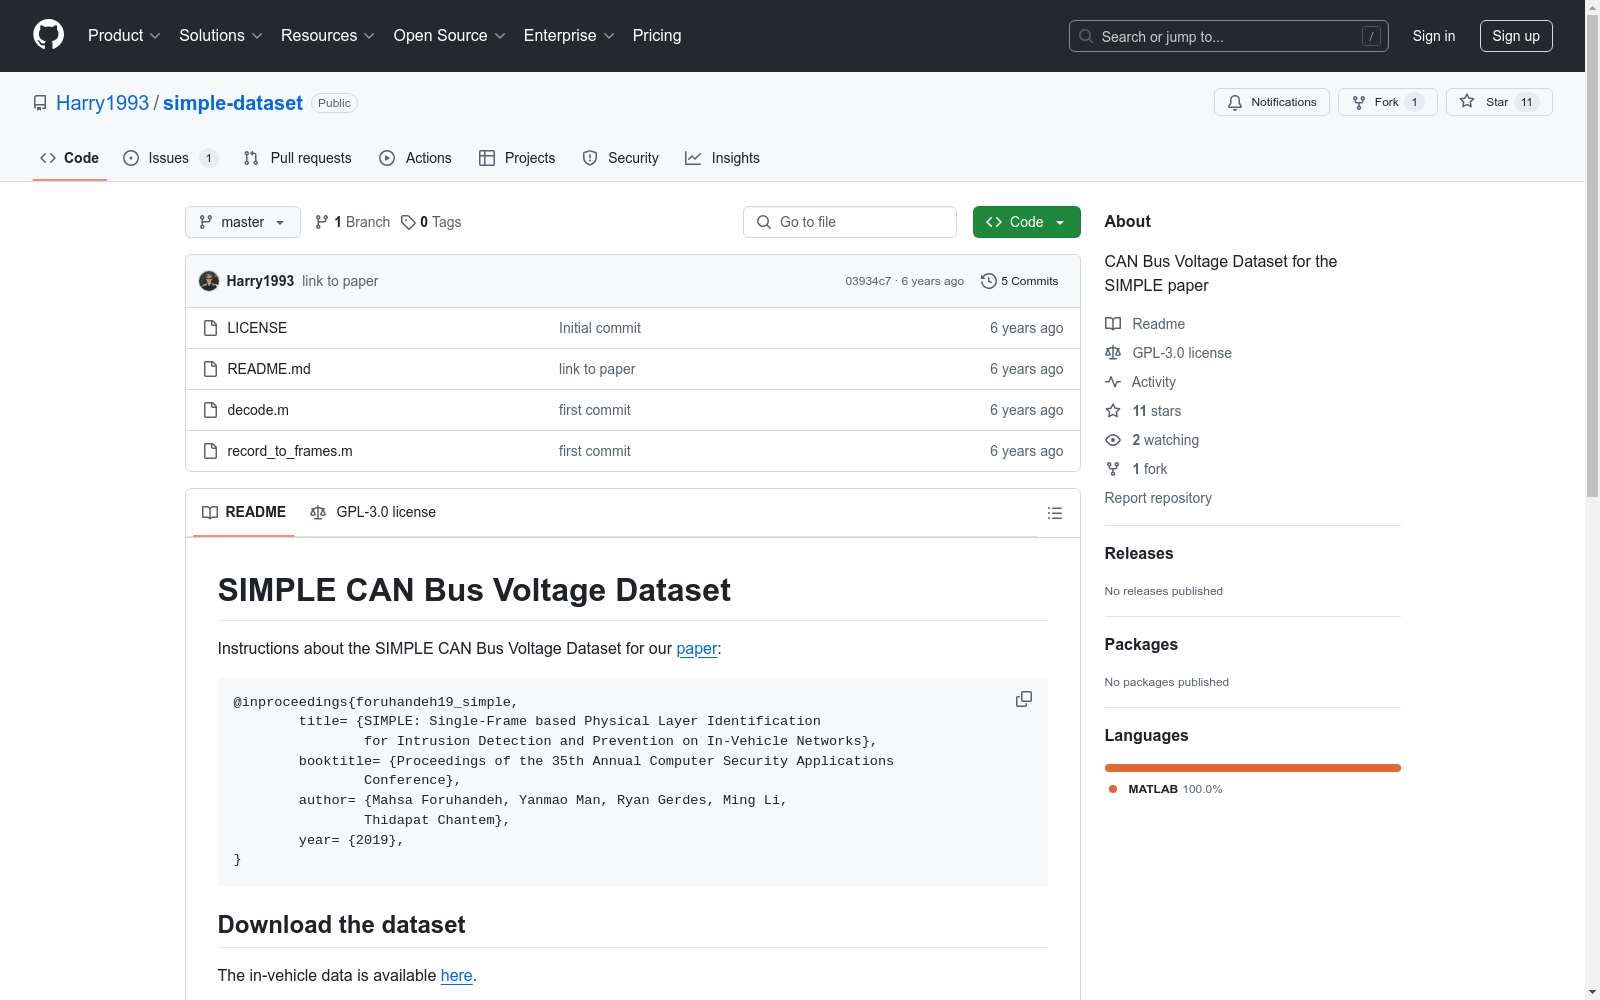This screenshot has height=1000, width=1600.
Task: Click the Pricing link
Action: [x=657, y=36]
